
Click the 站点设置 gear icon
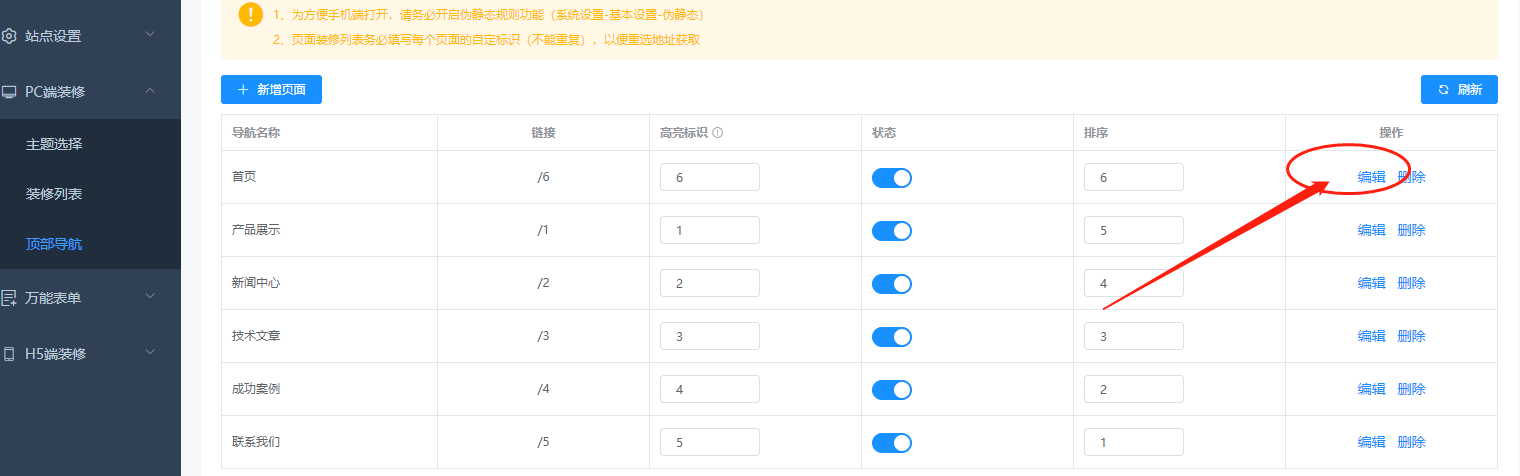tap(9, 36)
